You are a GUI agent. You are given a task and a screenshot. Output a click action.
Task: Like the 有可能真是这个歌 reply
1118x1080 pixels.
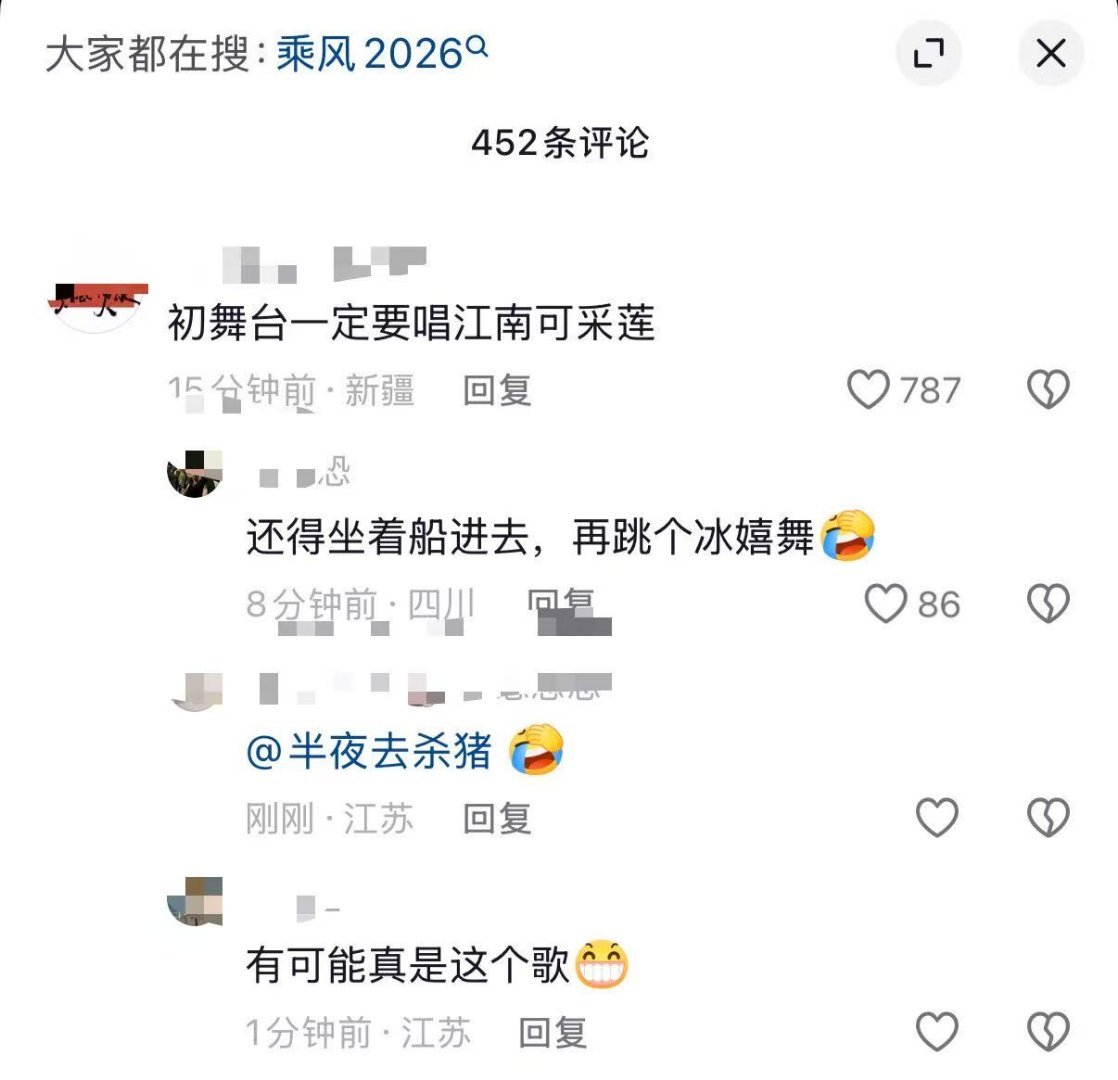click(936, 1031)
